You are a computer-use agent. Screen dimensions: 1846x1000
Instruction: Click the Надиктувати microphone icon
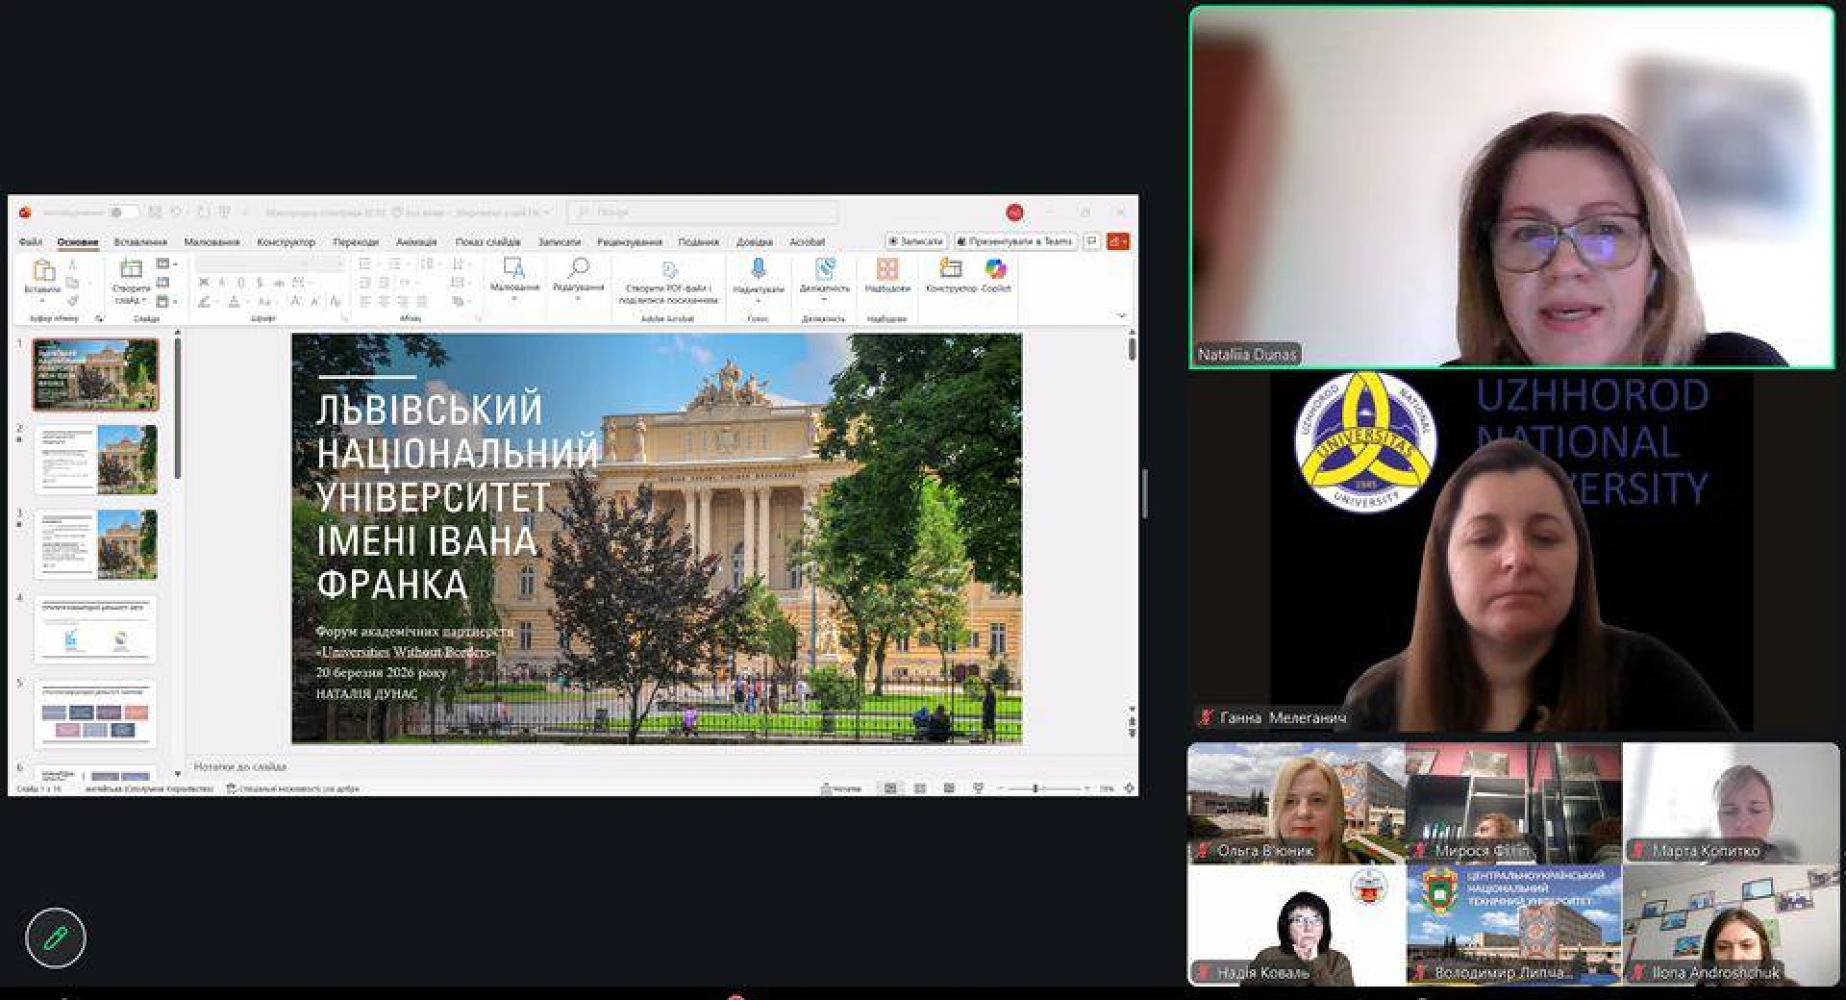coord(758,268)
